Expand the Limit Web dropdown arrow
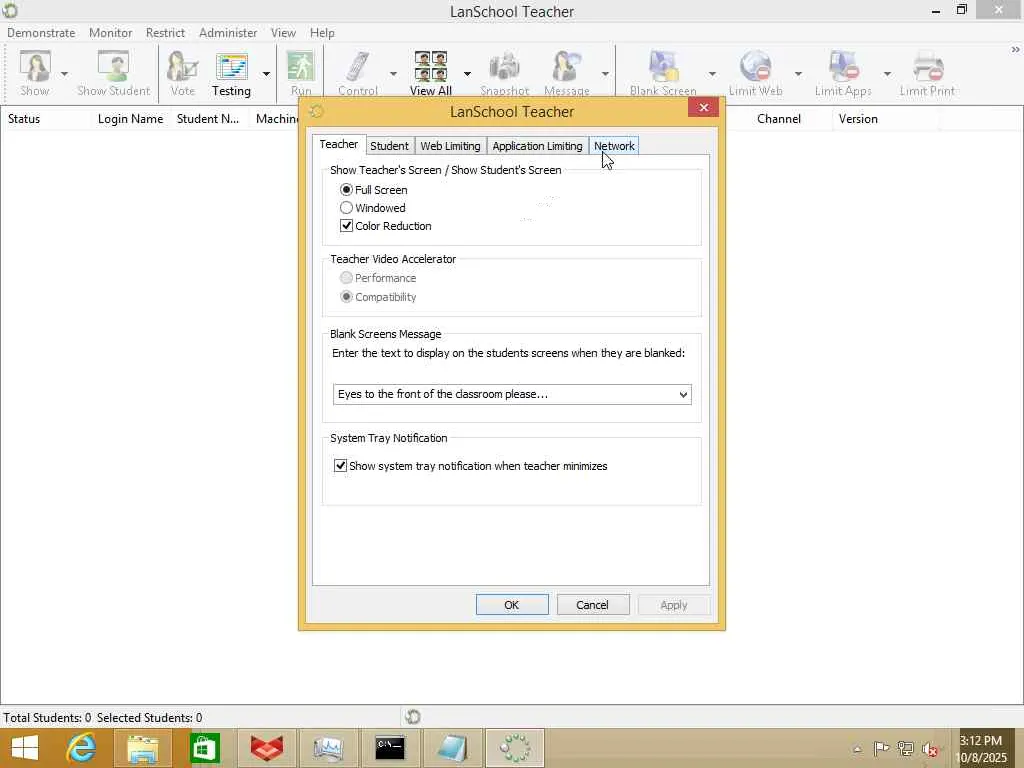 coord(798,74)
